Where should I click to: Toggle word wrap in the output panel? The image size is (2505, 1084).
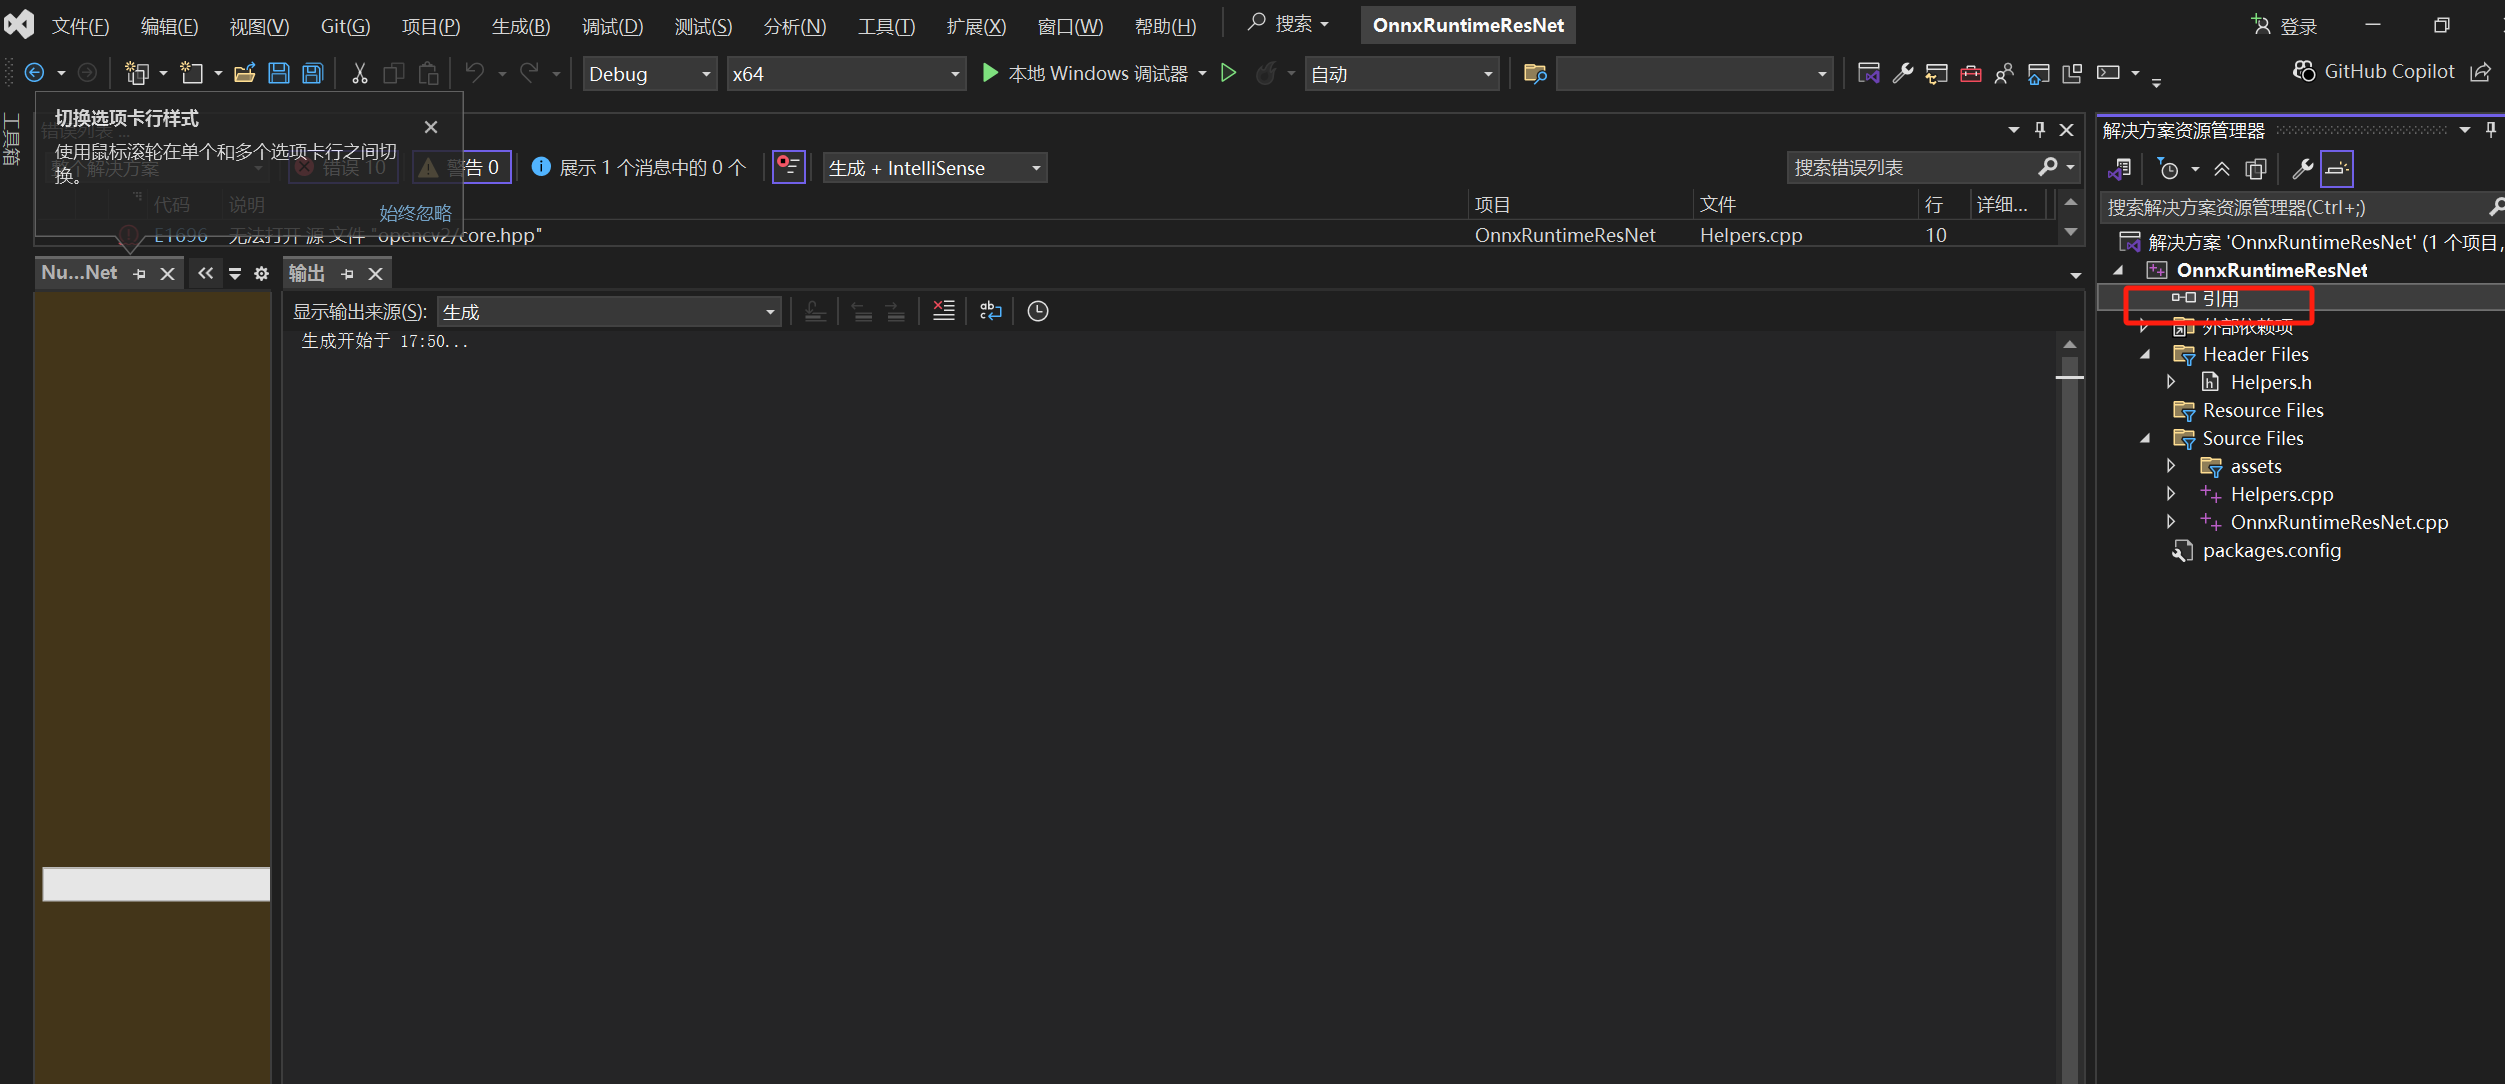[x=990, y=311]
